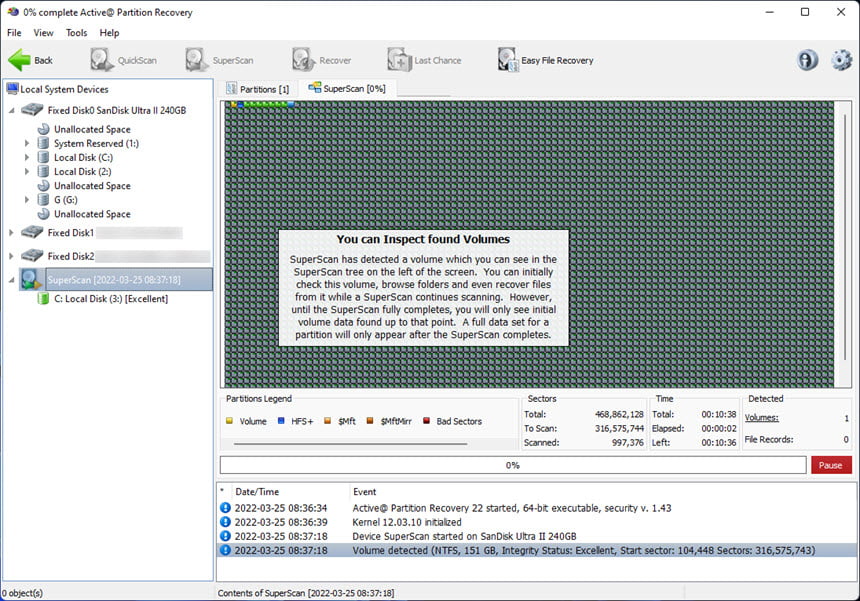Select Fixed Disk2 in the device tree

point(71,256)
